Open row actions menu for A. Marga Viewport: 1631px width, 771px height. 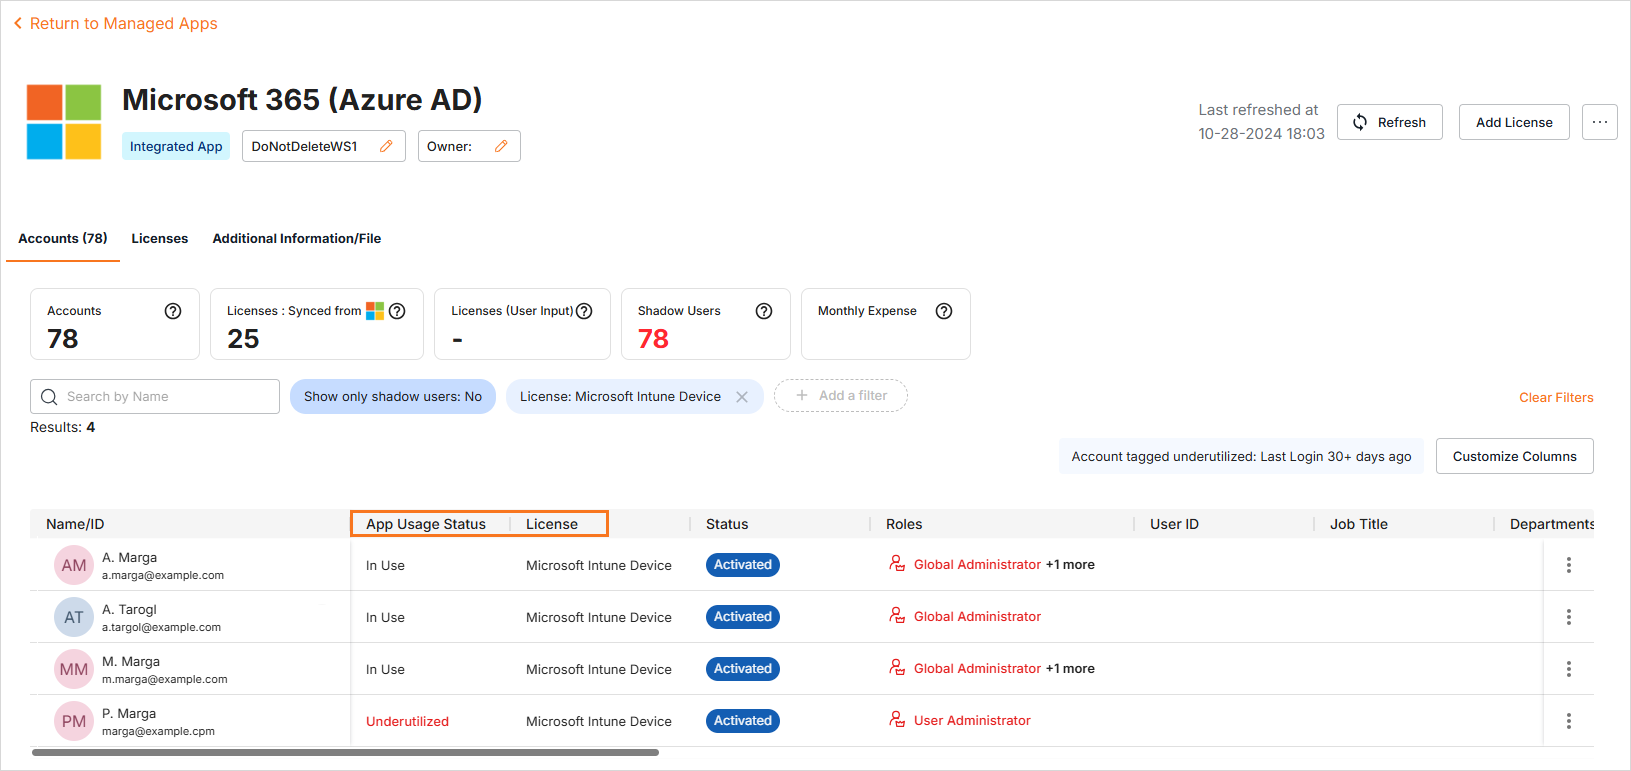1569,565
